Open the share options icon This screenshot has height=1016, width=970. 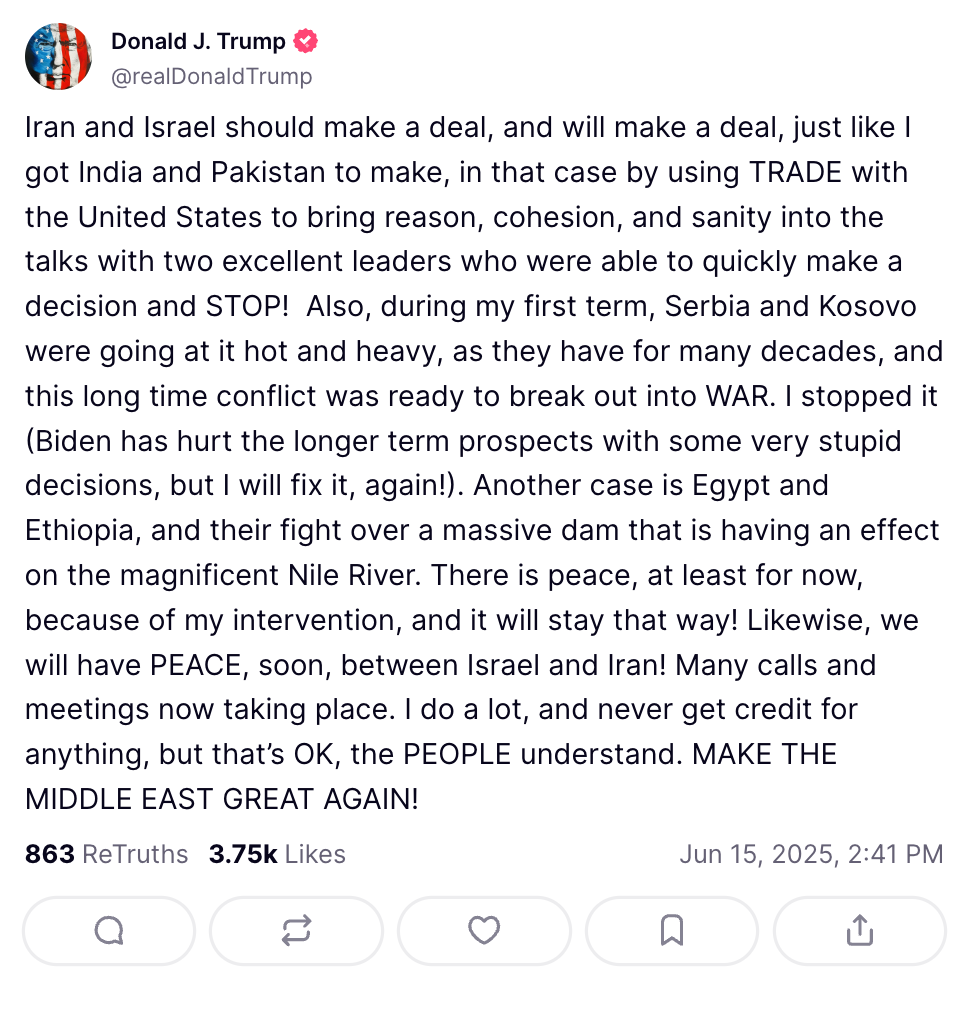point(860,931)
